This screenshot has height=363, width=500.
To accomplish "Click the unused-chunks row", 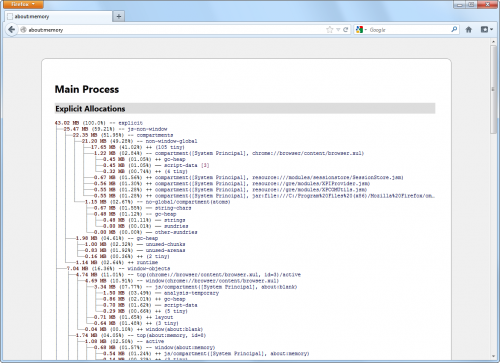I will coord(135,244).
